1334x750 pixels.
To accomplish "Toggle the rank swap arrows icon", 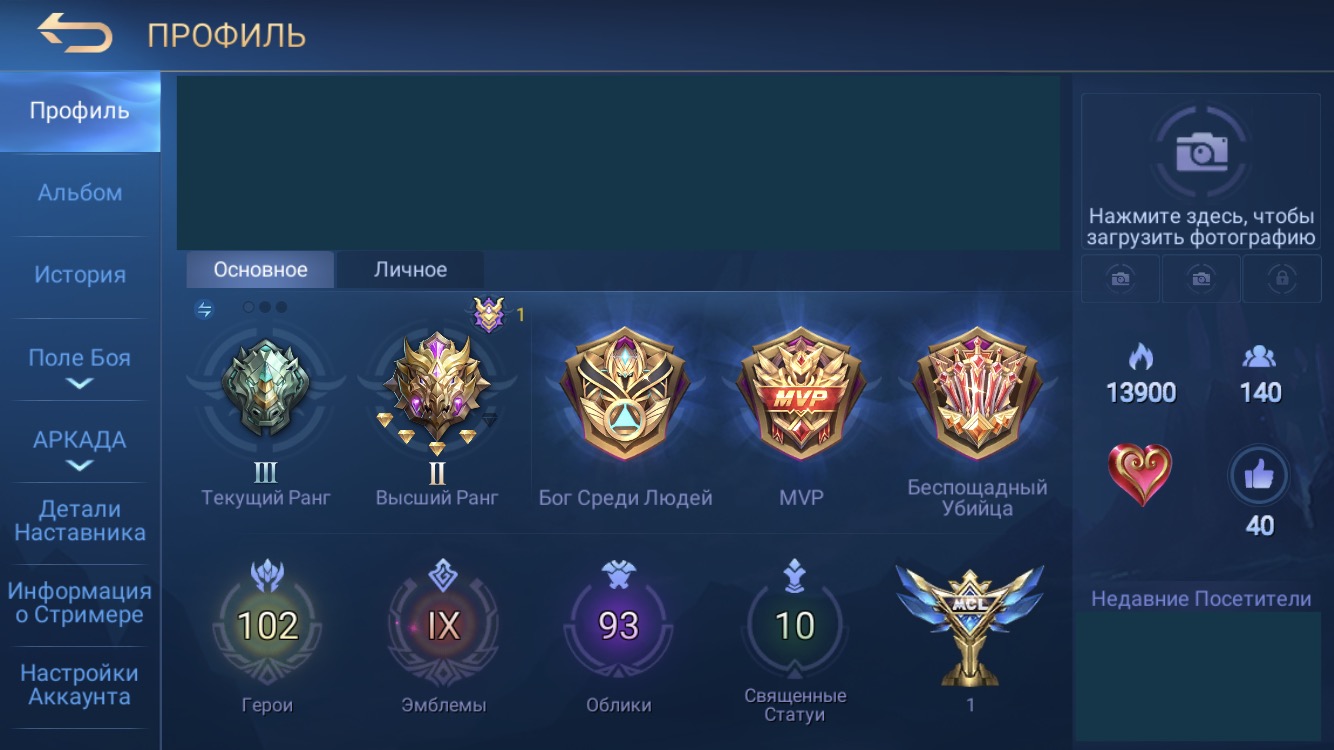I will pyautogui.click(x=204, y=310).
